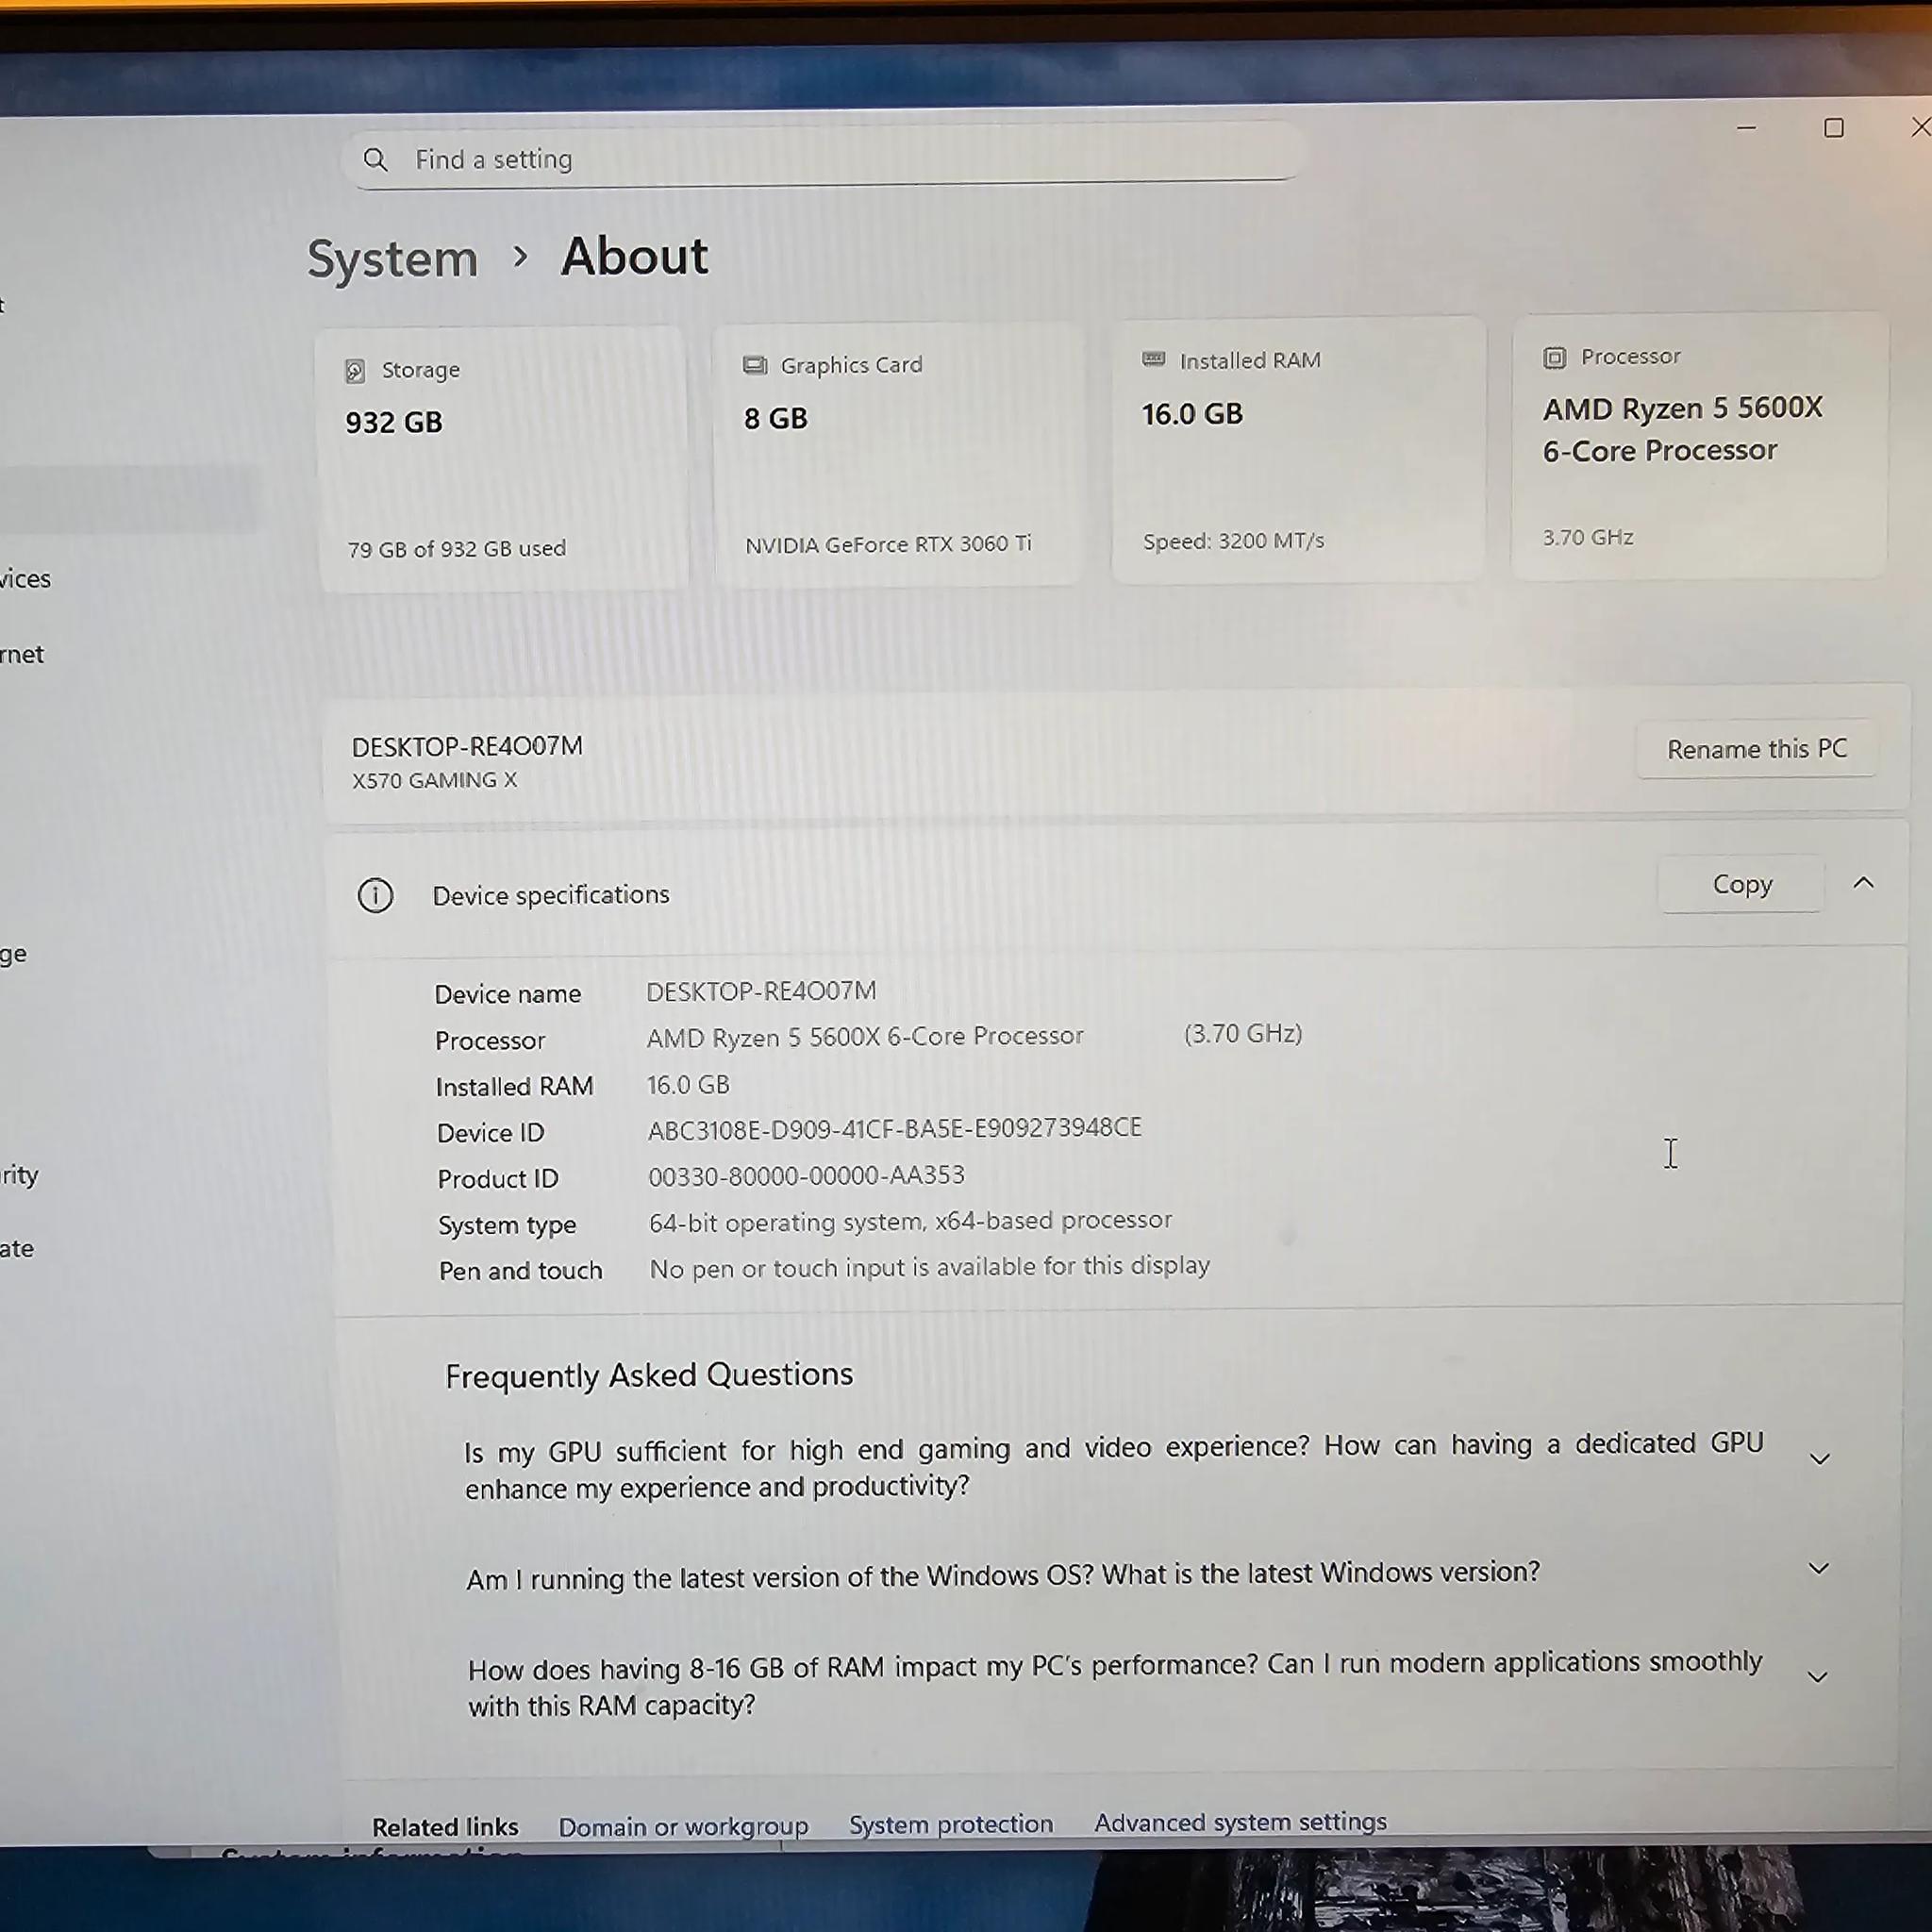This screenshot has width=1932, height=1932.
Task: Click the Installed RAM 16.0 GB specification value
Action: 688,1085
